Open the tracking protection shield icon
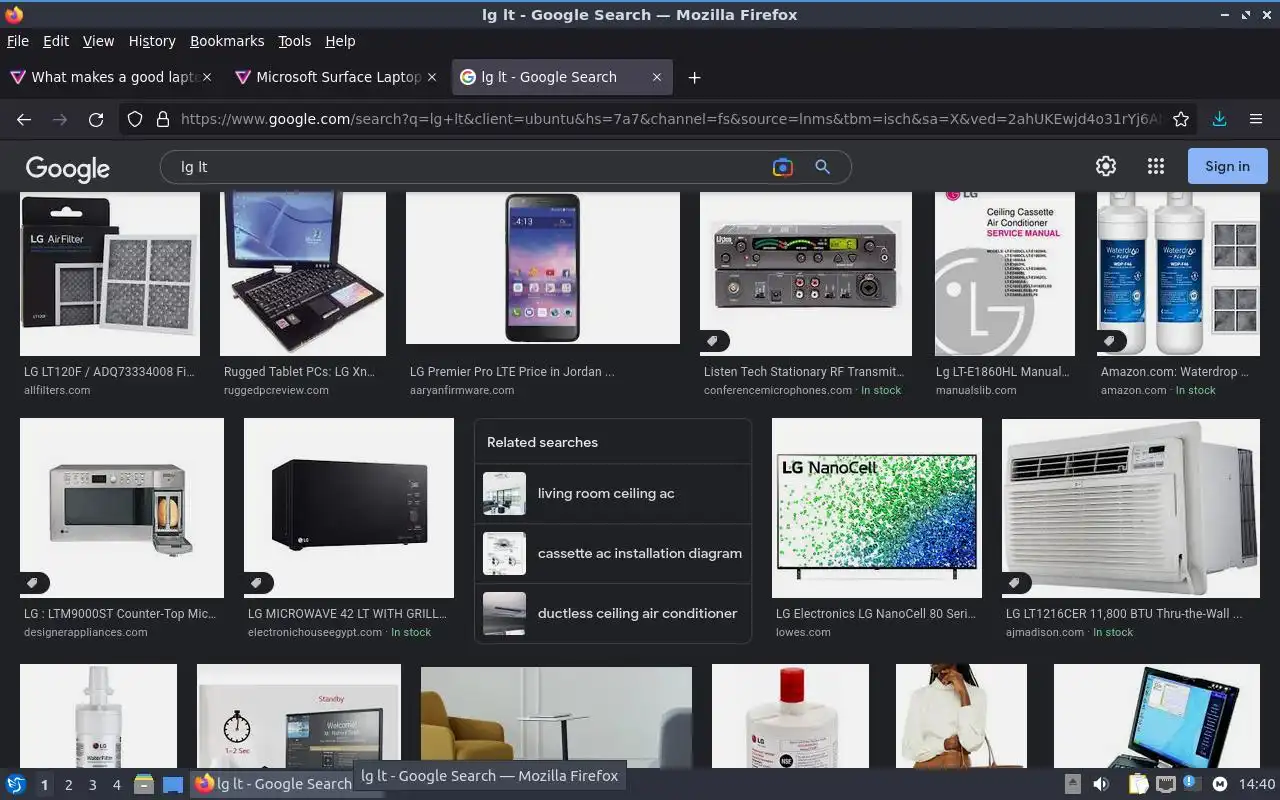Screen dimensions: 1280x800 click(x=135, y=119)
